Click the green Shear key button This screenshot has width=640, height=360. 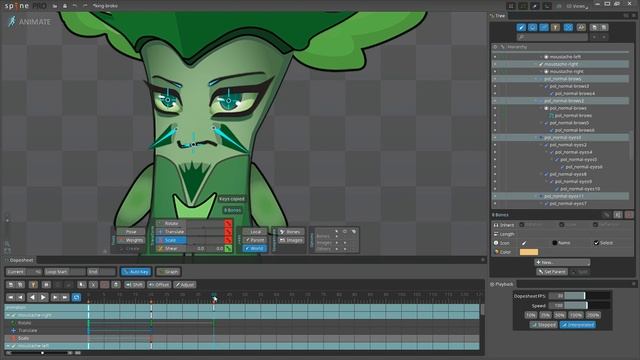(x=228, y=248)
